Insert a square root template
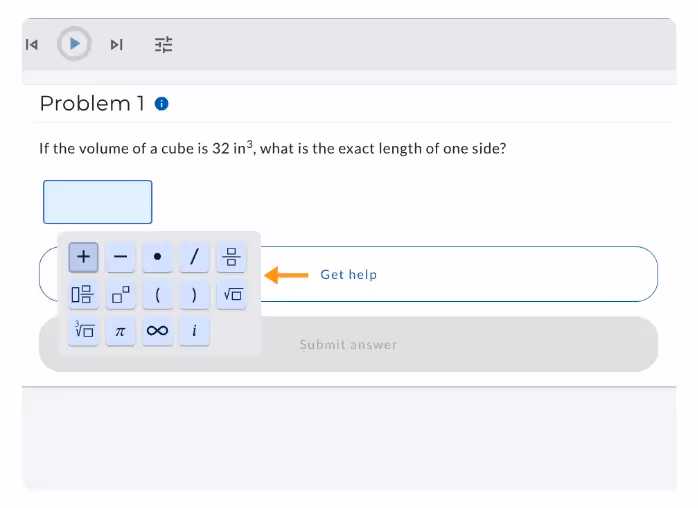698x508 pixels. 231,294
